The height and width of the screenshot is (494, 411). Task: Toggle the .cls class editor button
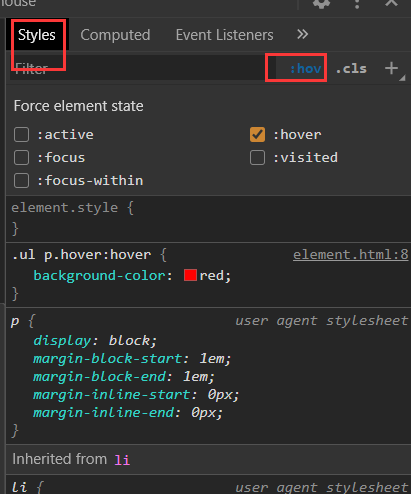[351, 69]
